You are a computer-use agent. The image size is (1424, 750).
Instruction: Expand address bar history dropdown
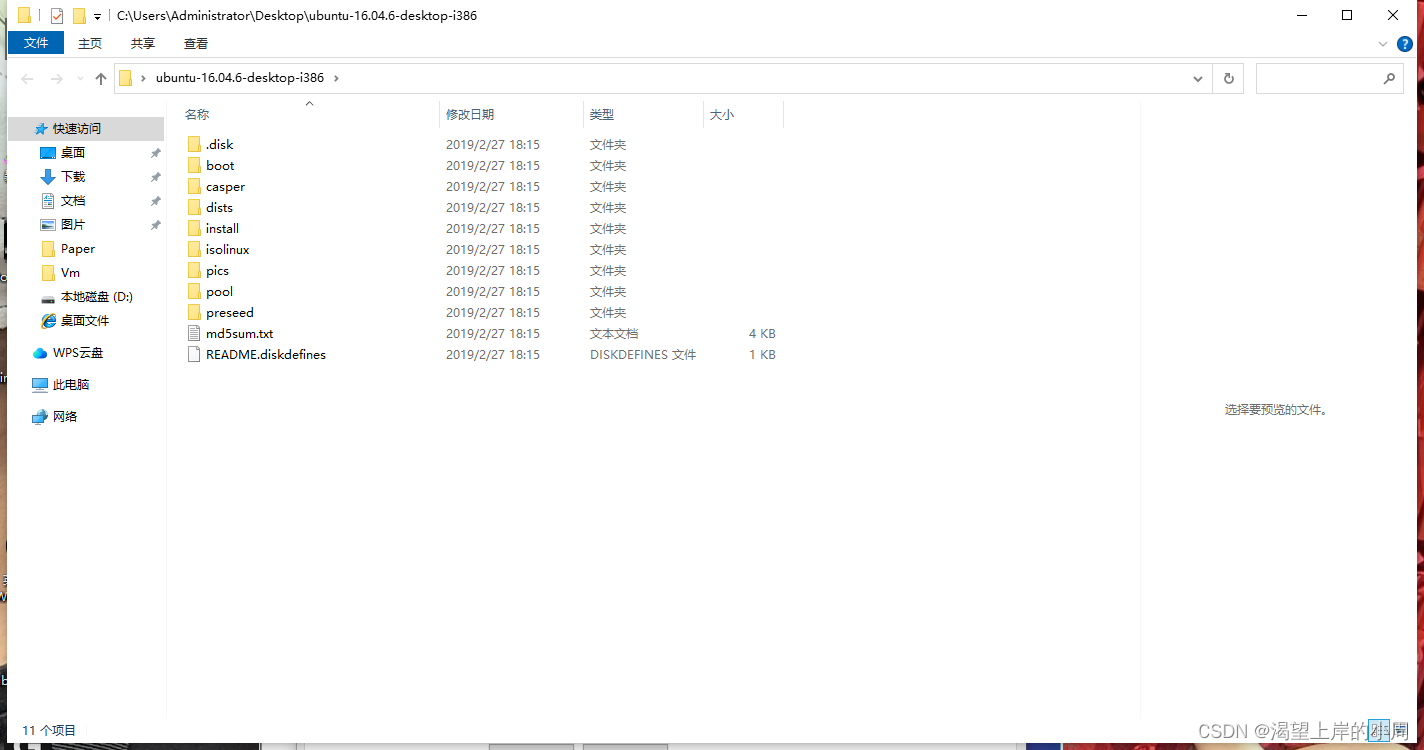pyautogui.click(x=1198, y=78)
